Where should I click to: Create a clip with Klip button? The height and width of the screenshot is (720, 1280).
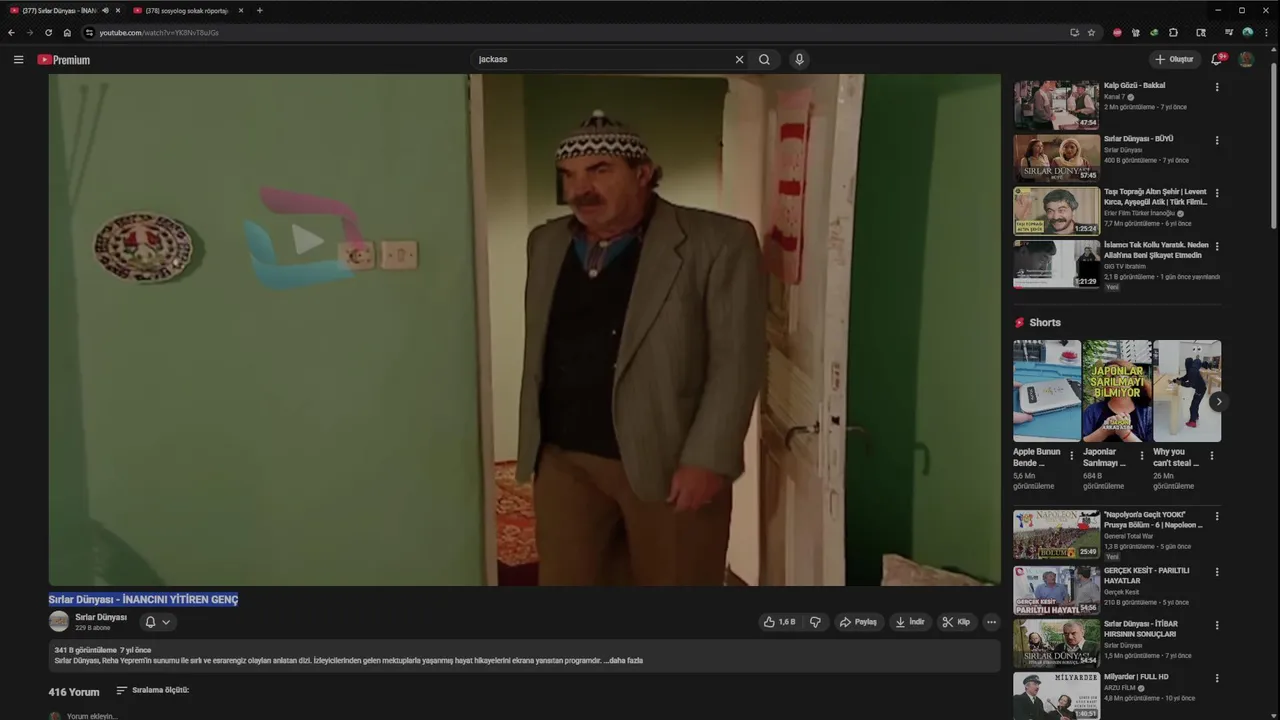pyautogui.click(x=956, y=622)
